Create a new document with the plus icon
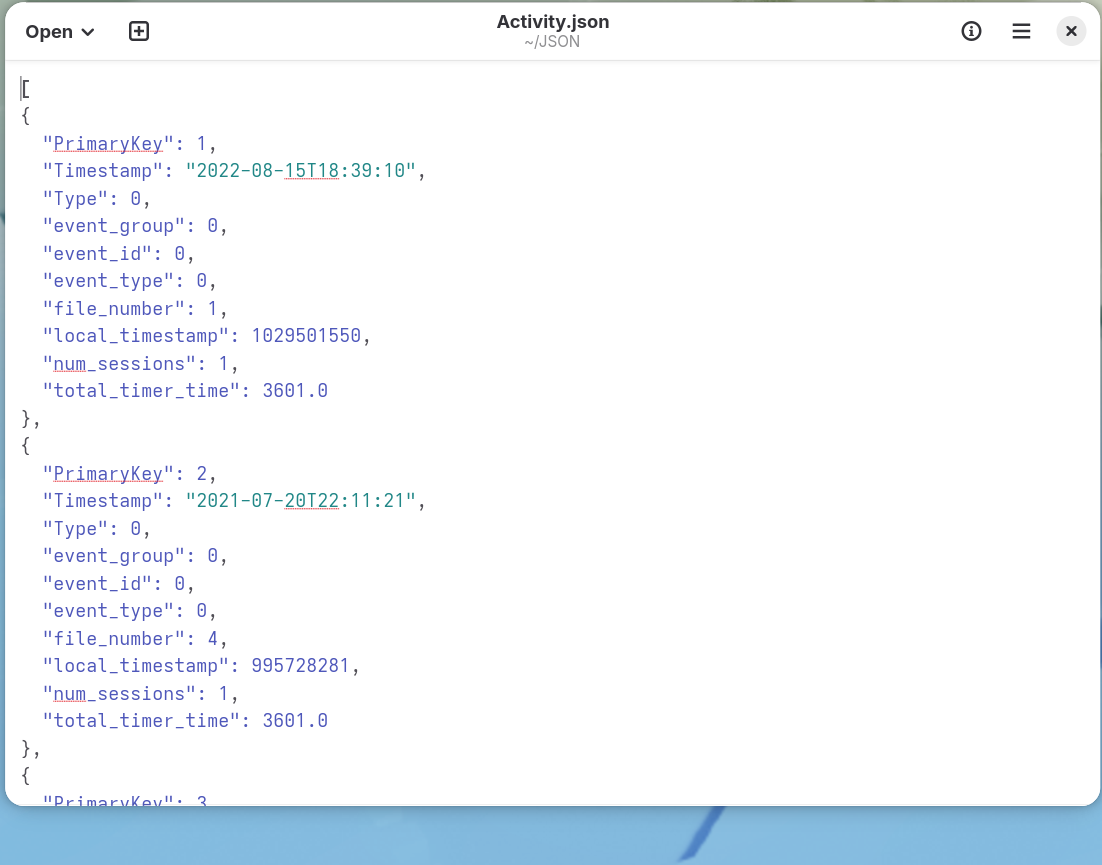This screenshot has width=1102, height=865. tap(138, 32)
